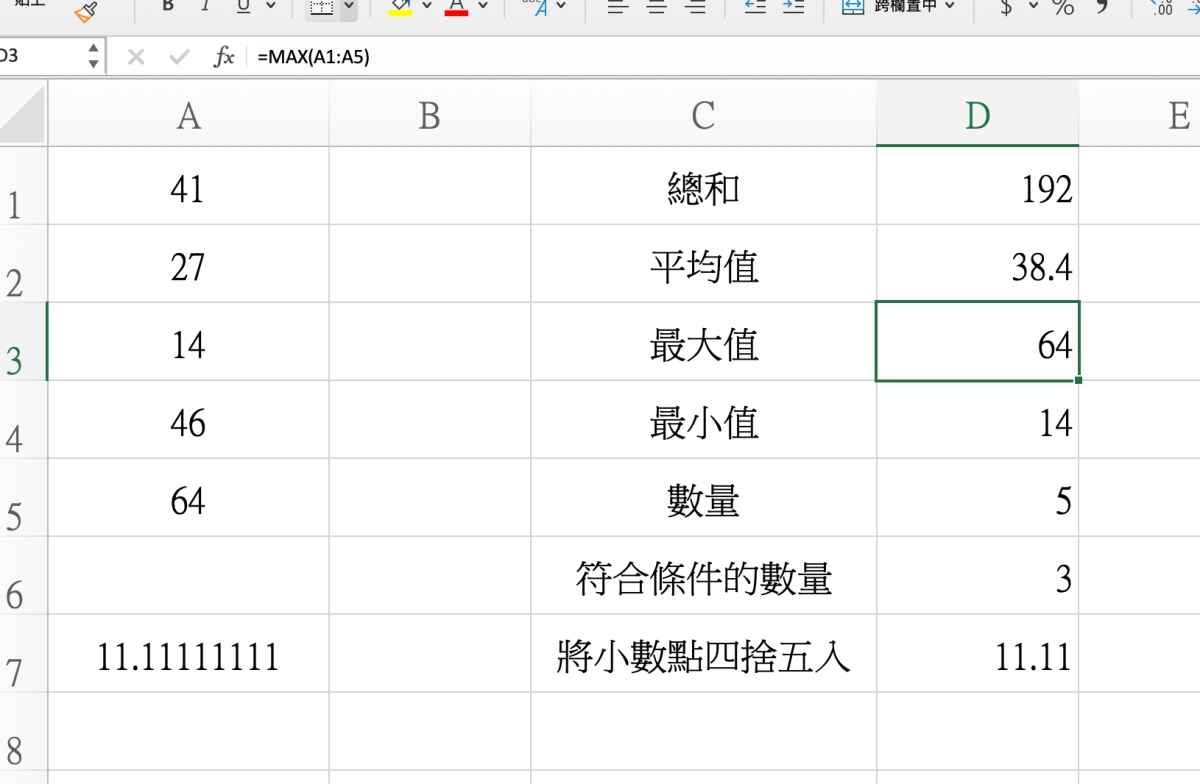This screenshot has width=1200, height=784.
Task: Align text to the right
Action: [x=695, y=7]
